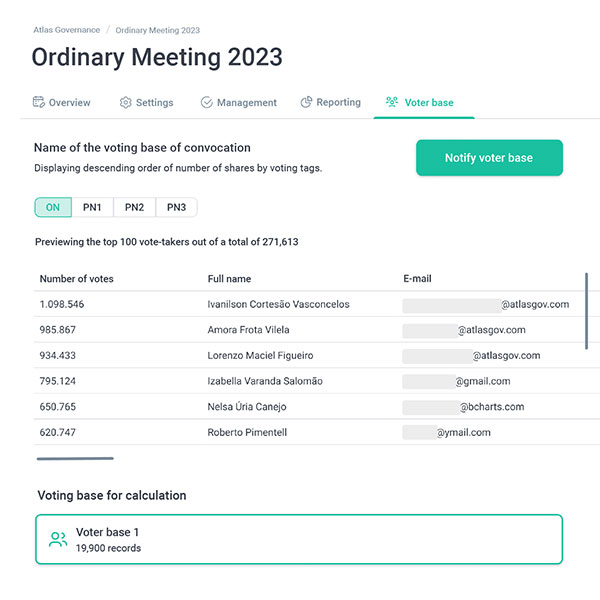Go to the Overview tab
This screenshot has height=600, width=600.
pos(62,103)
